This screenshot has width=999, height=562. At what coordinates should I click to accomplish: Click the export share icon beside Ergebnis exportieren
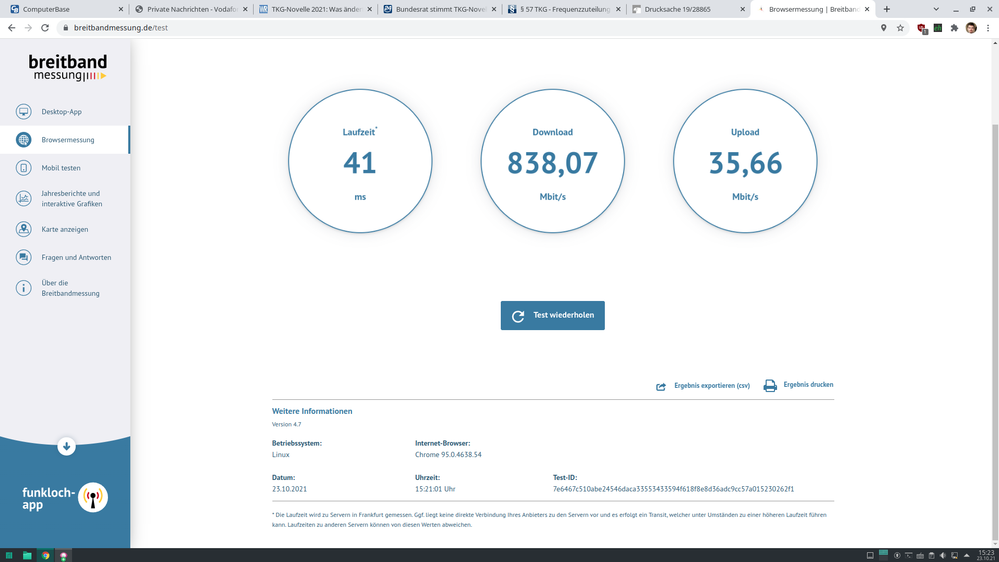[x=661, y=386]
